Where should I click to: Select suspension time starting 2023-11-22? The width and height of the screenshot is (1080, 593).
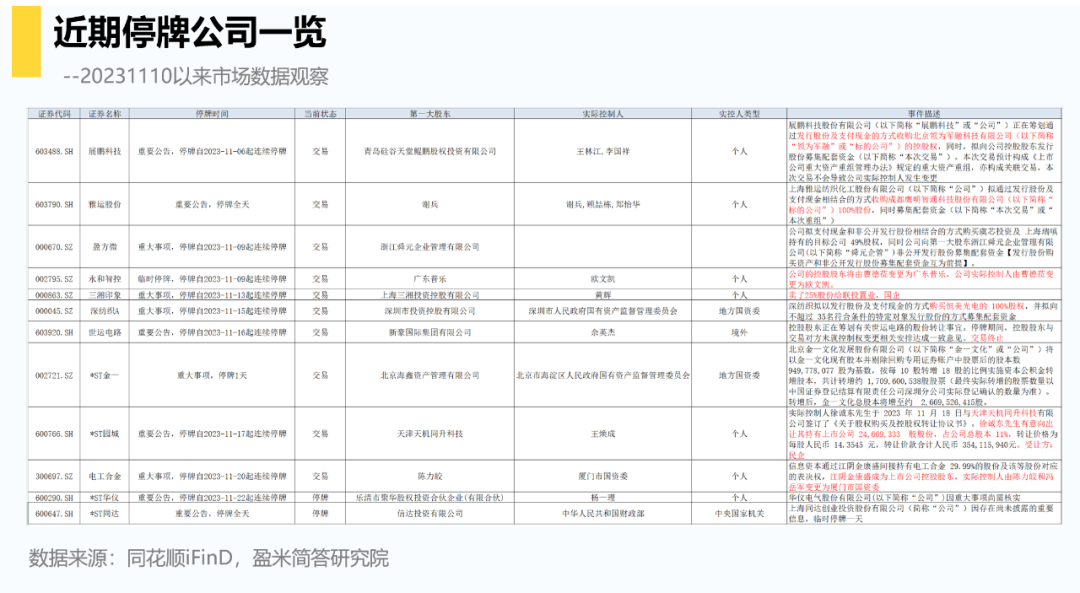pyautogui.click(x=211, y=497)
